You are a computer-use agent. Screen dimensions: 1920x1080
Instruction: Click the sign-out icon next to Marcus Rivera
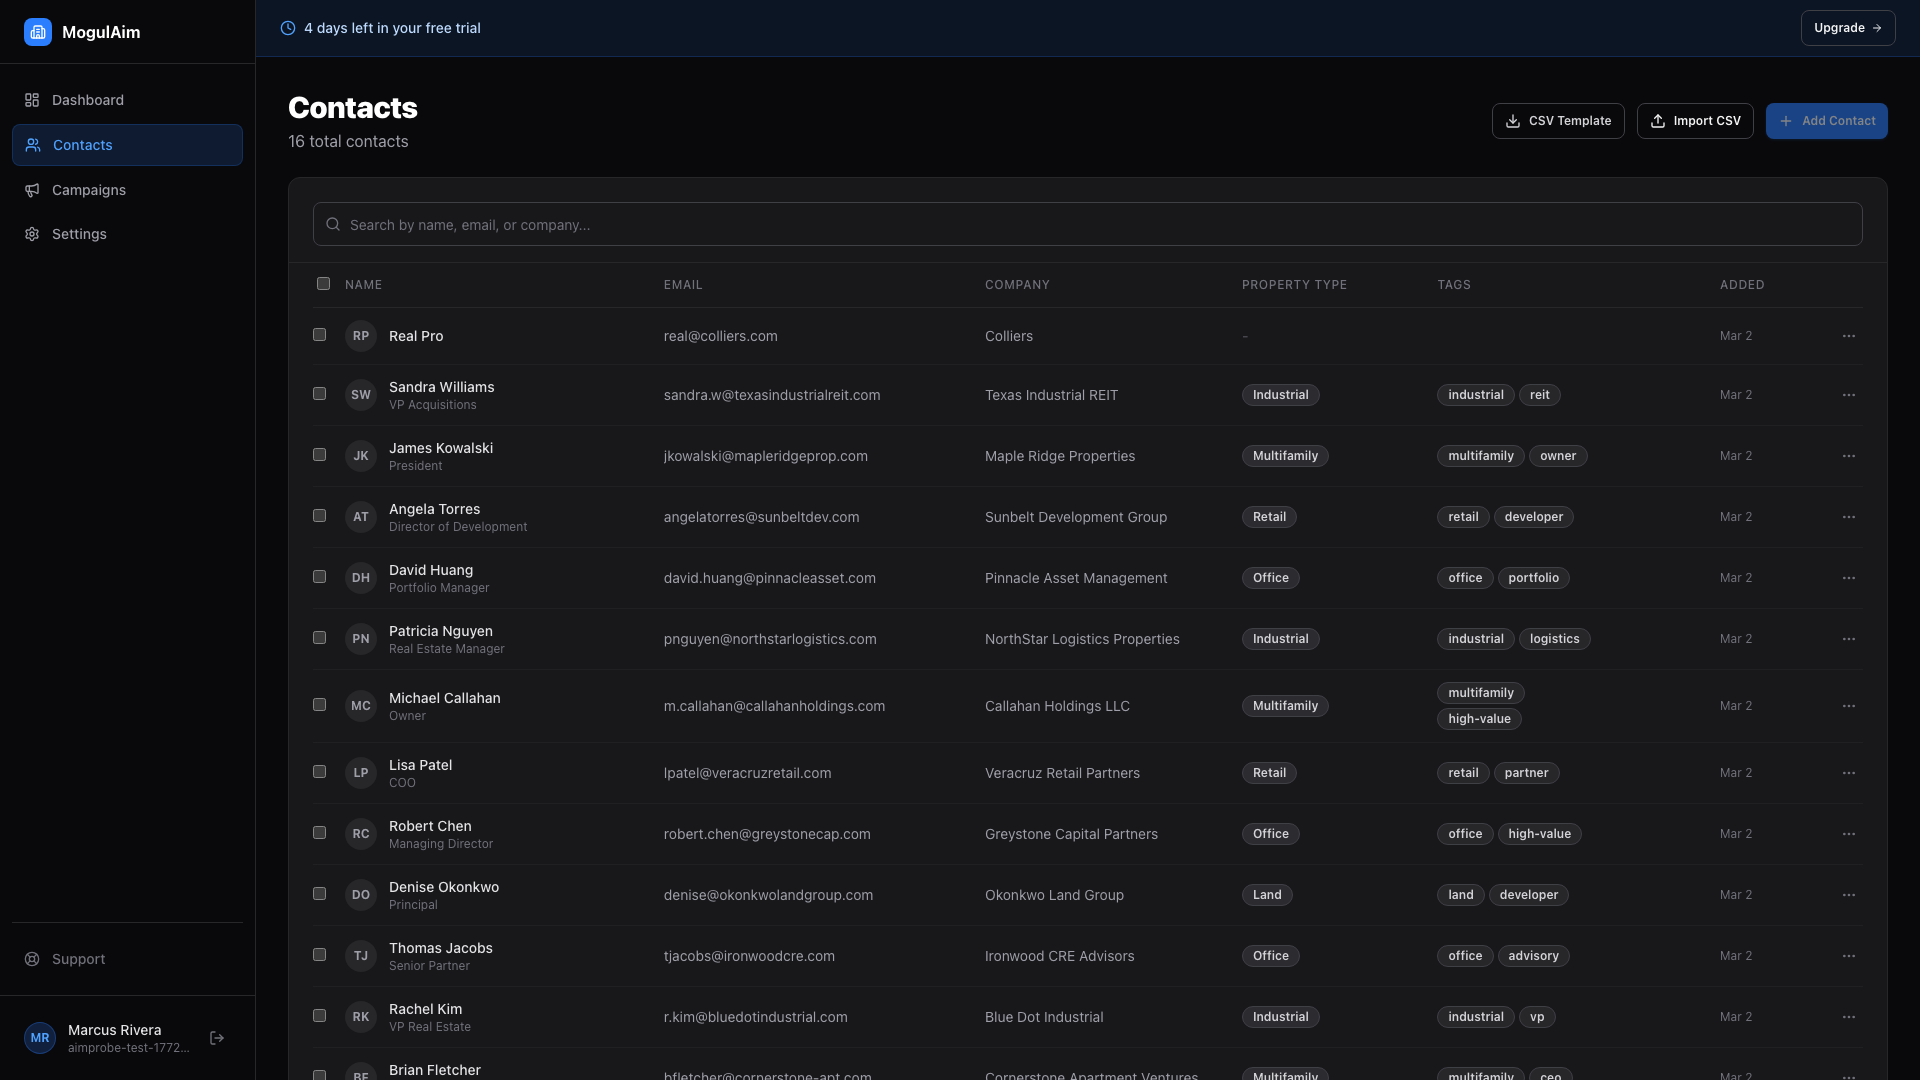(x=217, y=1038)
